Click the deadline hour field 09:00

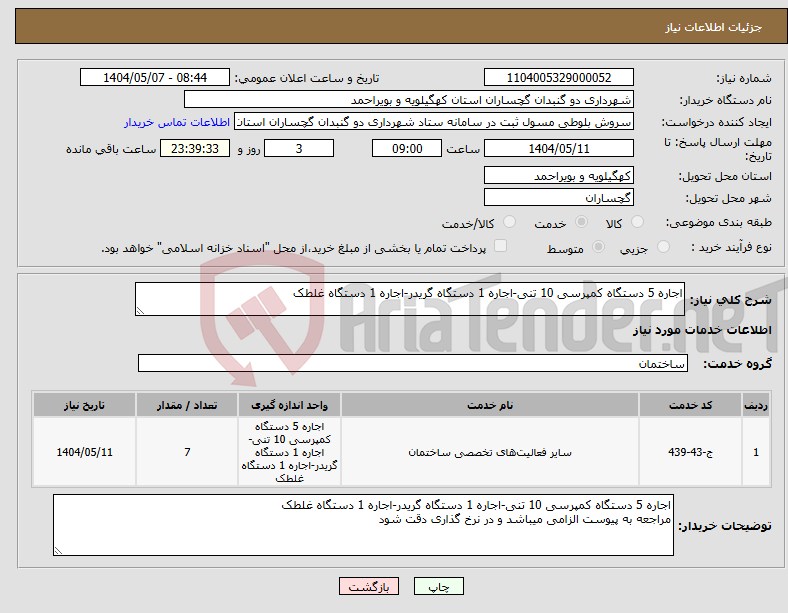coord(407,148)
